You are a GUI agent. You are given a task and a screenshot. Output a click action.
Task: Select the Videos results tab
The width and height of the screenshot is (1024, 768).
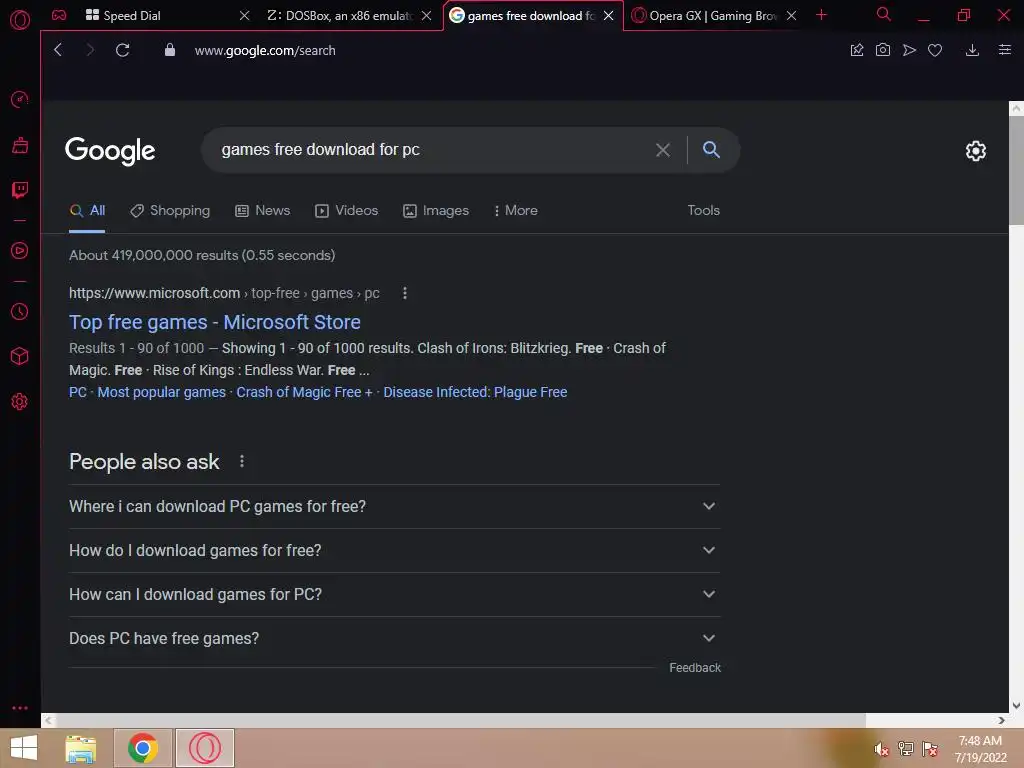(x=347, y=210)
